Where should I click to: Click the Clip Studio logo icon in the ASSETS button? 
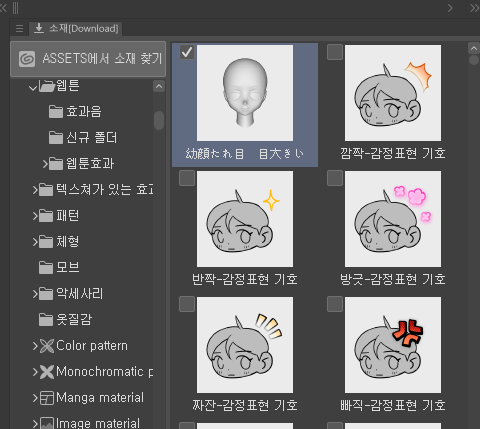coord(27,59)
